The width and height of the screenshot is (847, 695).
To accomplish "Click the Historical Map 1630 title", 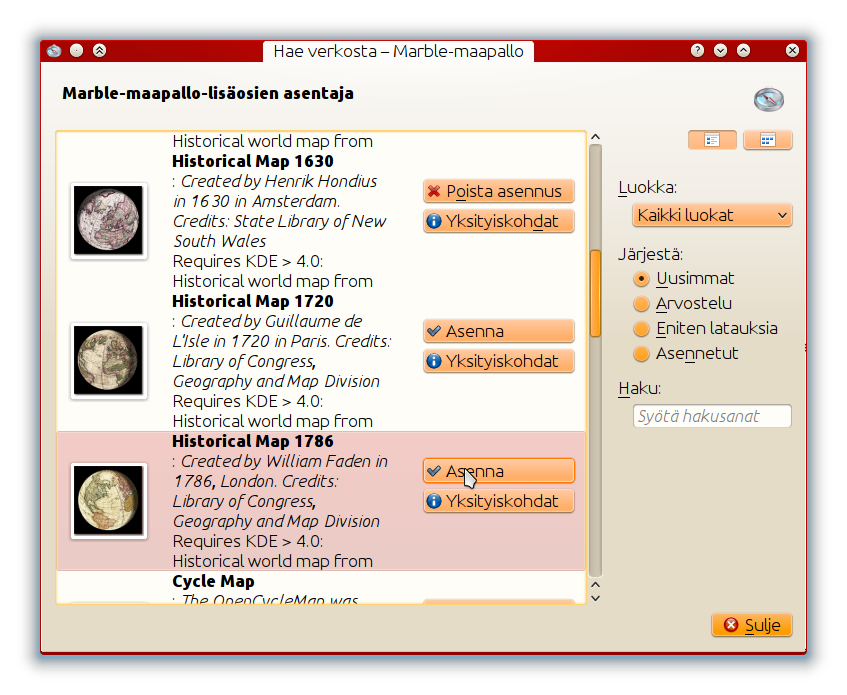I will point(253,161).
